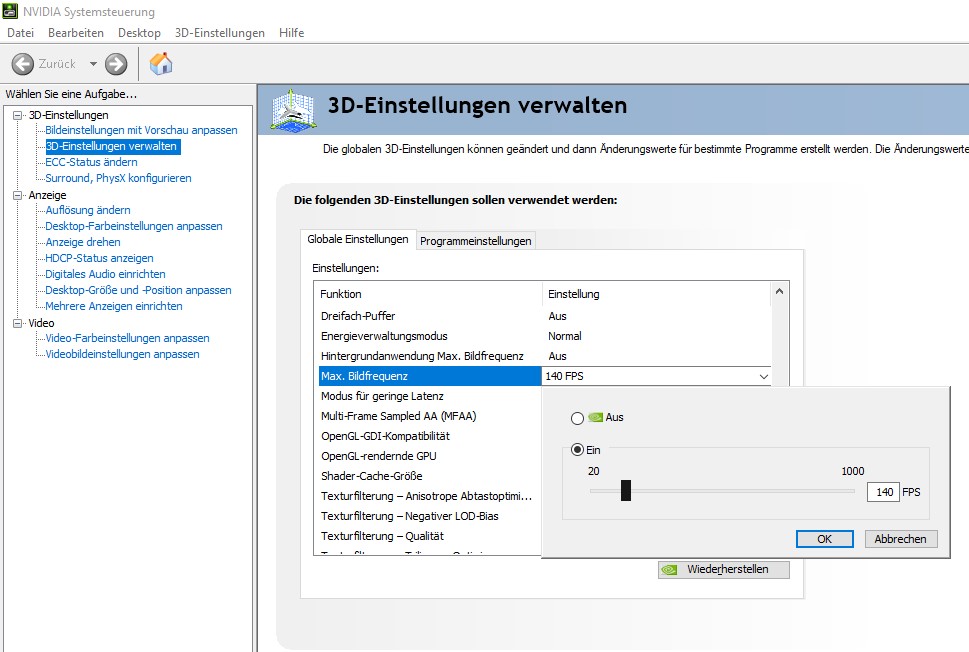Open Mehrere Anzeigen einrichten

point(114,307)
